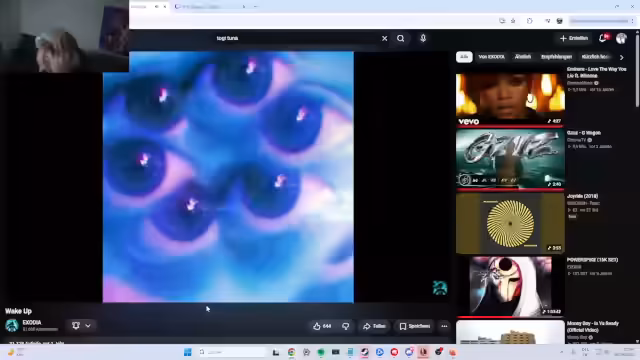Click the search magnifier icon

pos(400,38)
